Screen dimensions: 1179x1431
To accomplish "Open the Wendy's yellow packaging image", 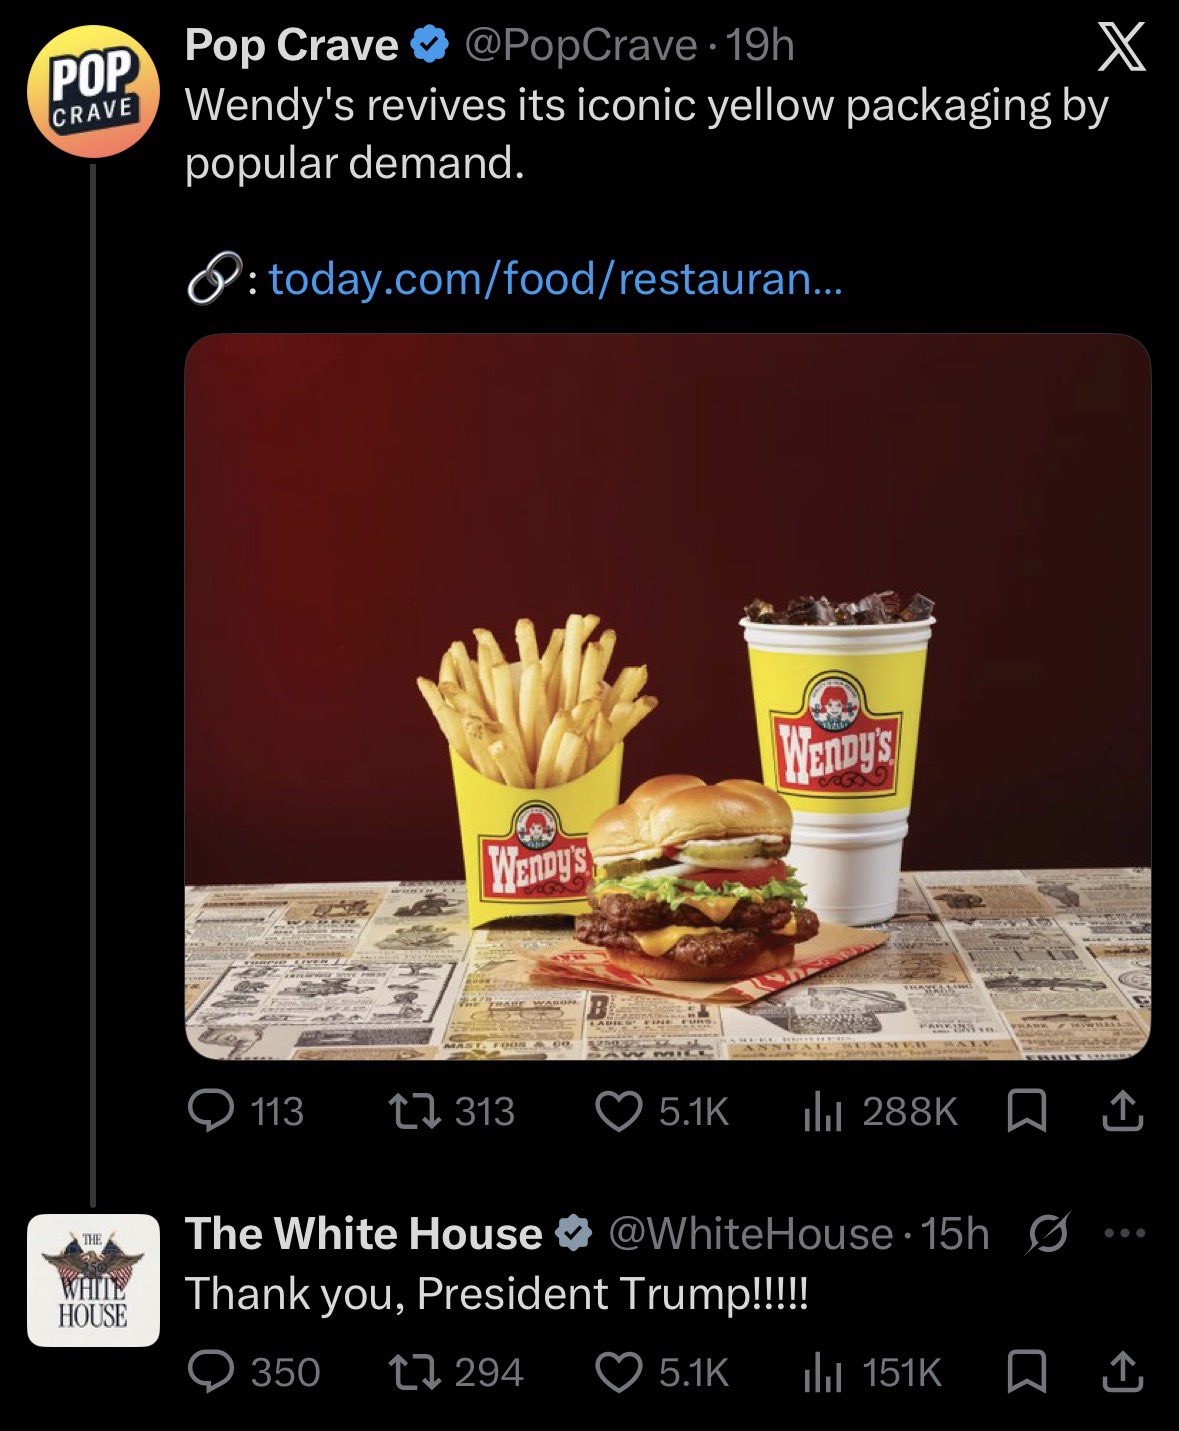I will coord(668,696).
